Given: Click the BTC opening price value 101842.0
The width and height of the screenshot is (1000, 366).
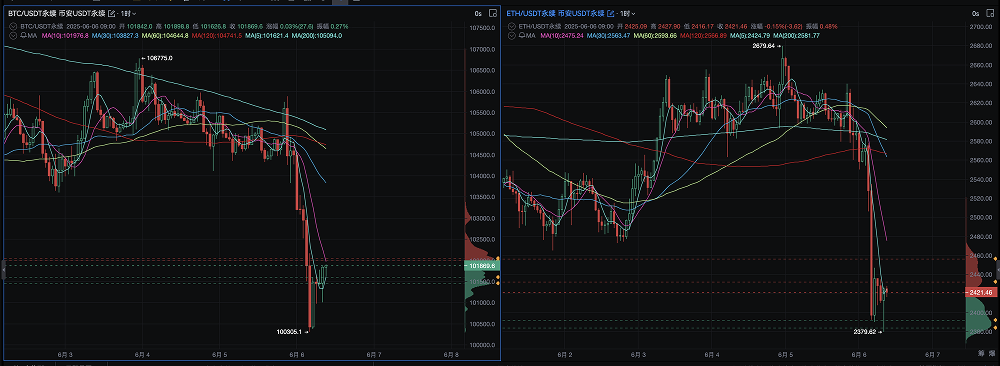Looking at the screenshot, I should click(x=140, y=27).
